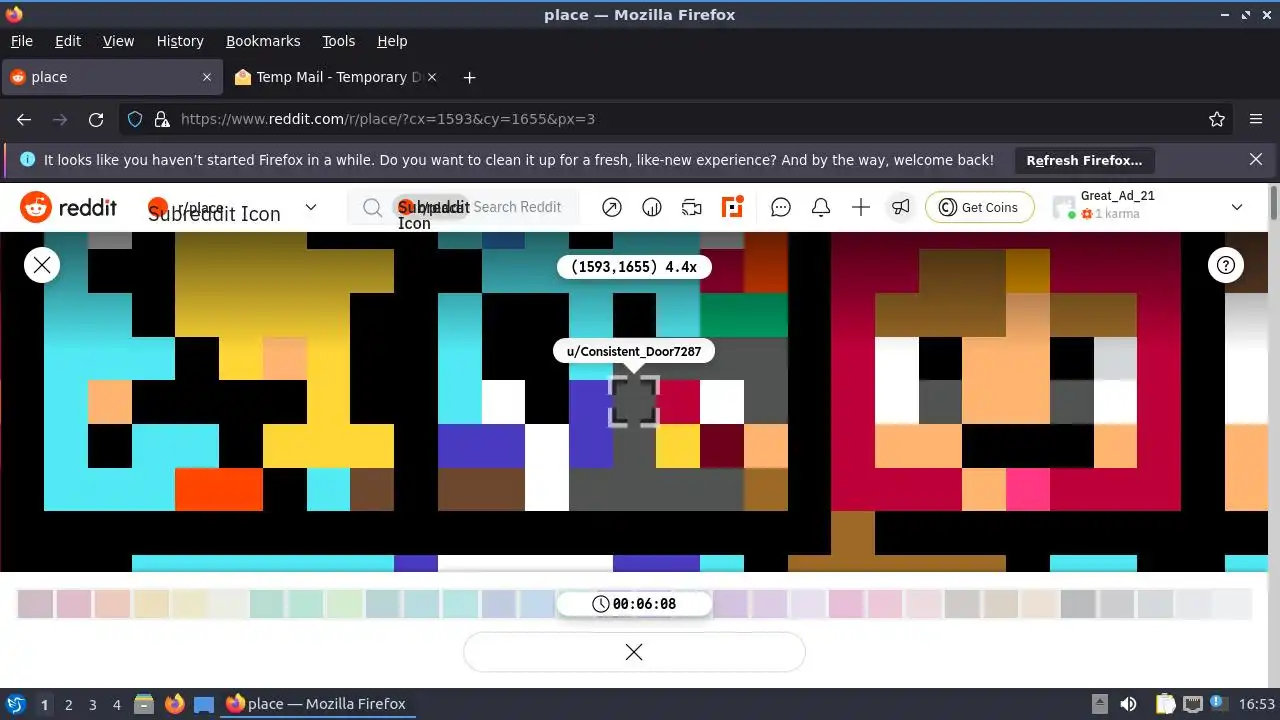Open the View menu
The width and height of the screenshot is (1280, 720).
(118, 41)
